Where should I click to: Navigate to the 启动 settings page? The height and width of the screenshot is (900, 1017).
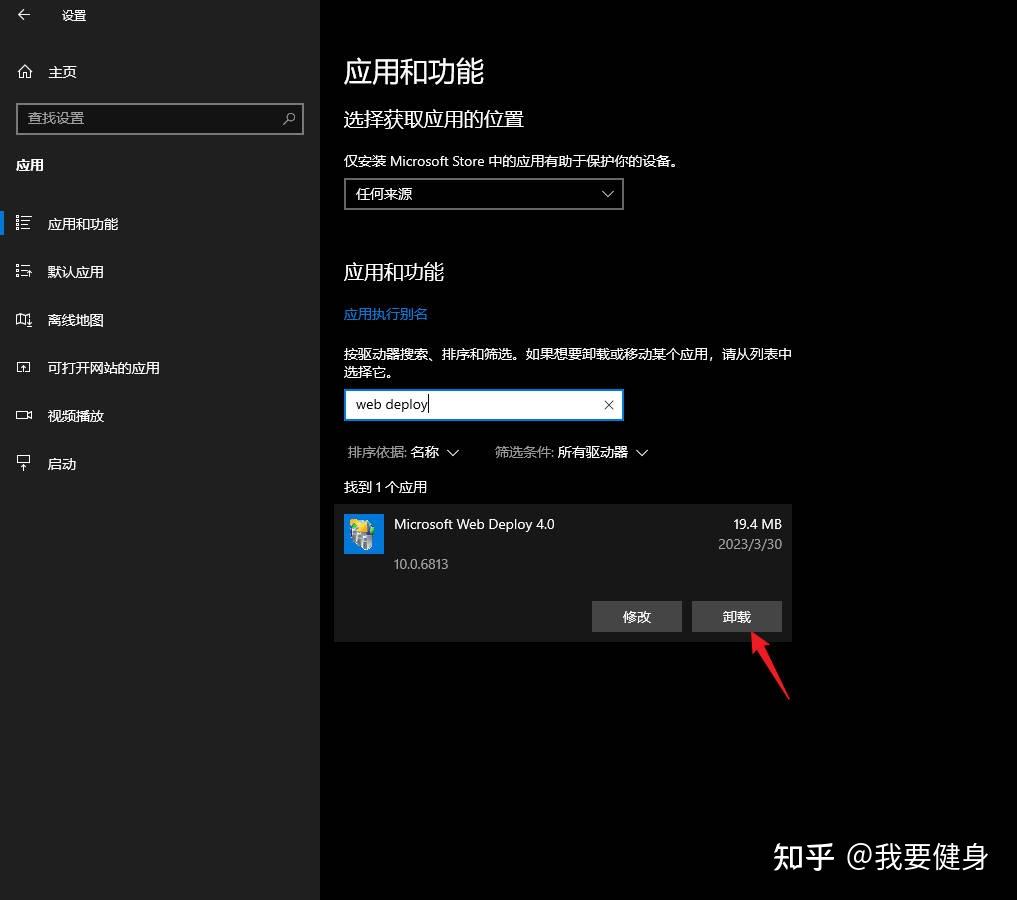click(x=62, y=463)
